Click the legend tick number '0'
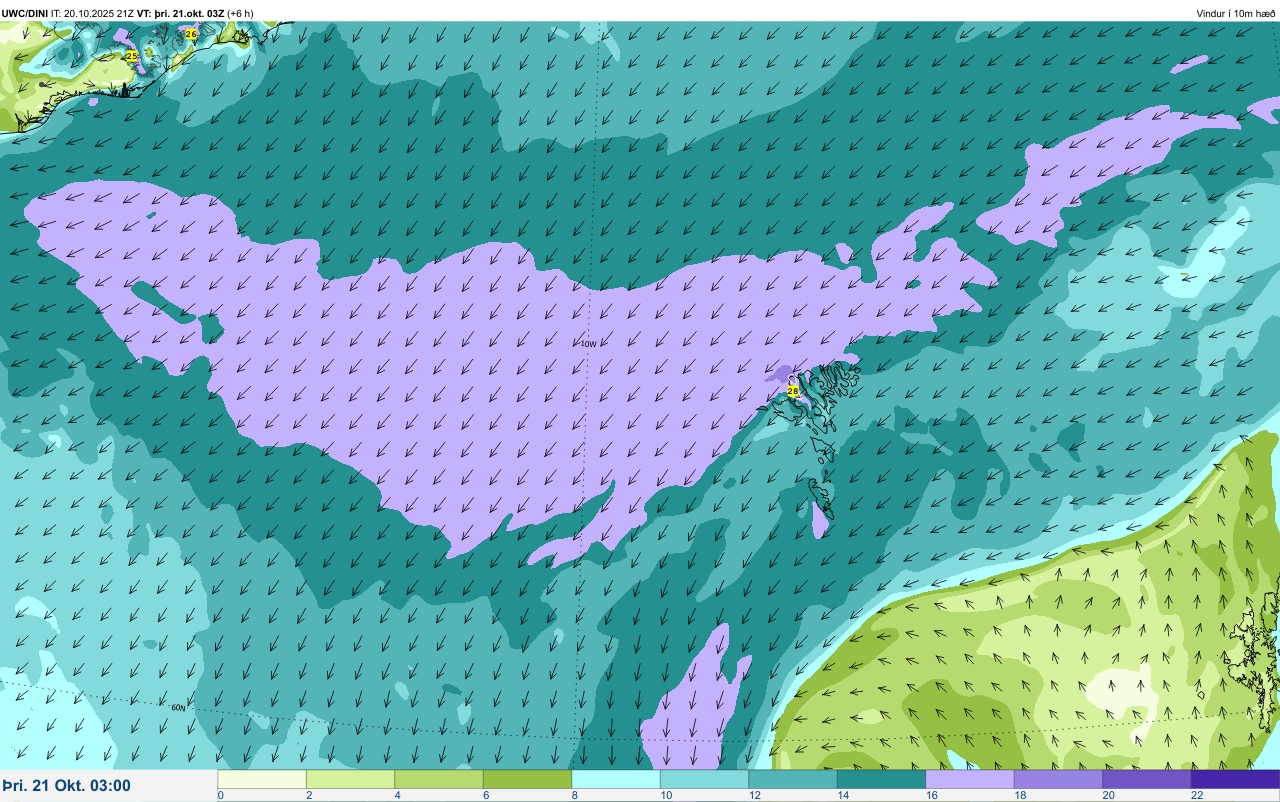Image resolution: width=1280 pixels, height=802 pixels. [220, 796]
